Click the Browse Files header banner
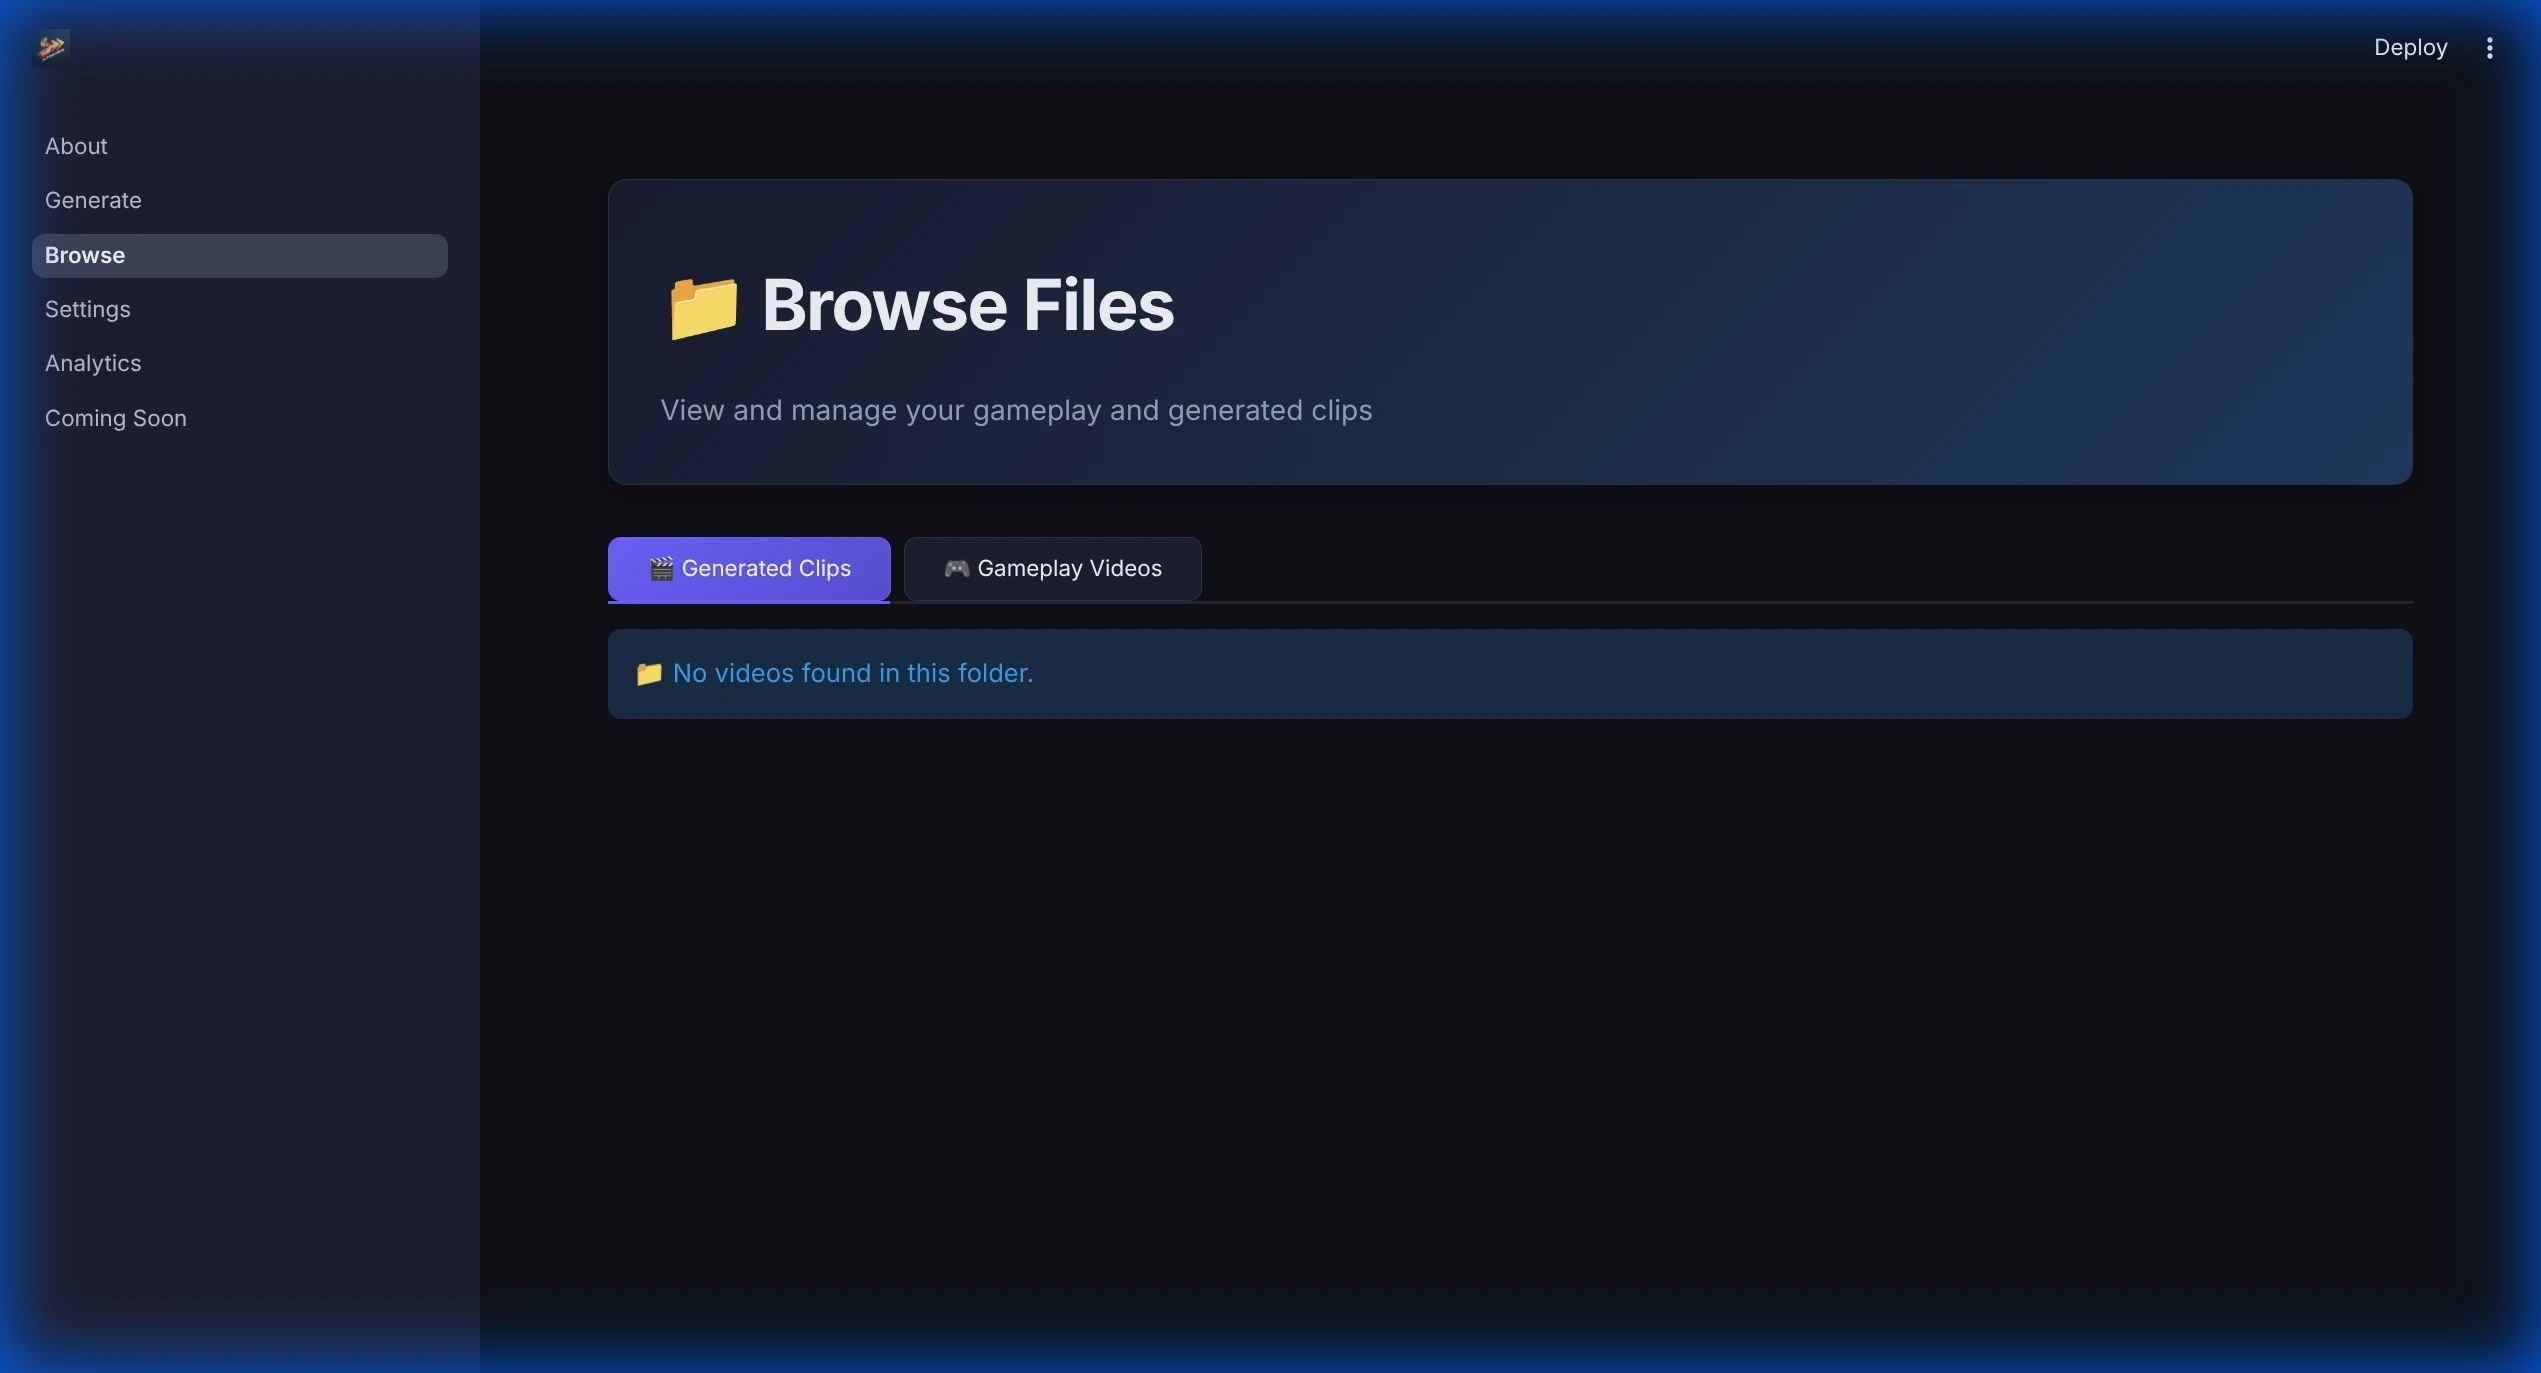Image resolution: width=2541 pixels, height=1373 pixels. pos(1510,332)
